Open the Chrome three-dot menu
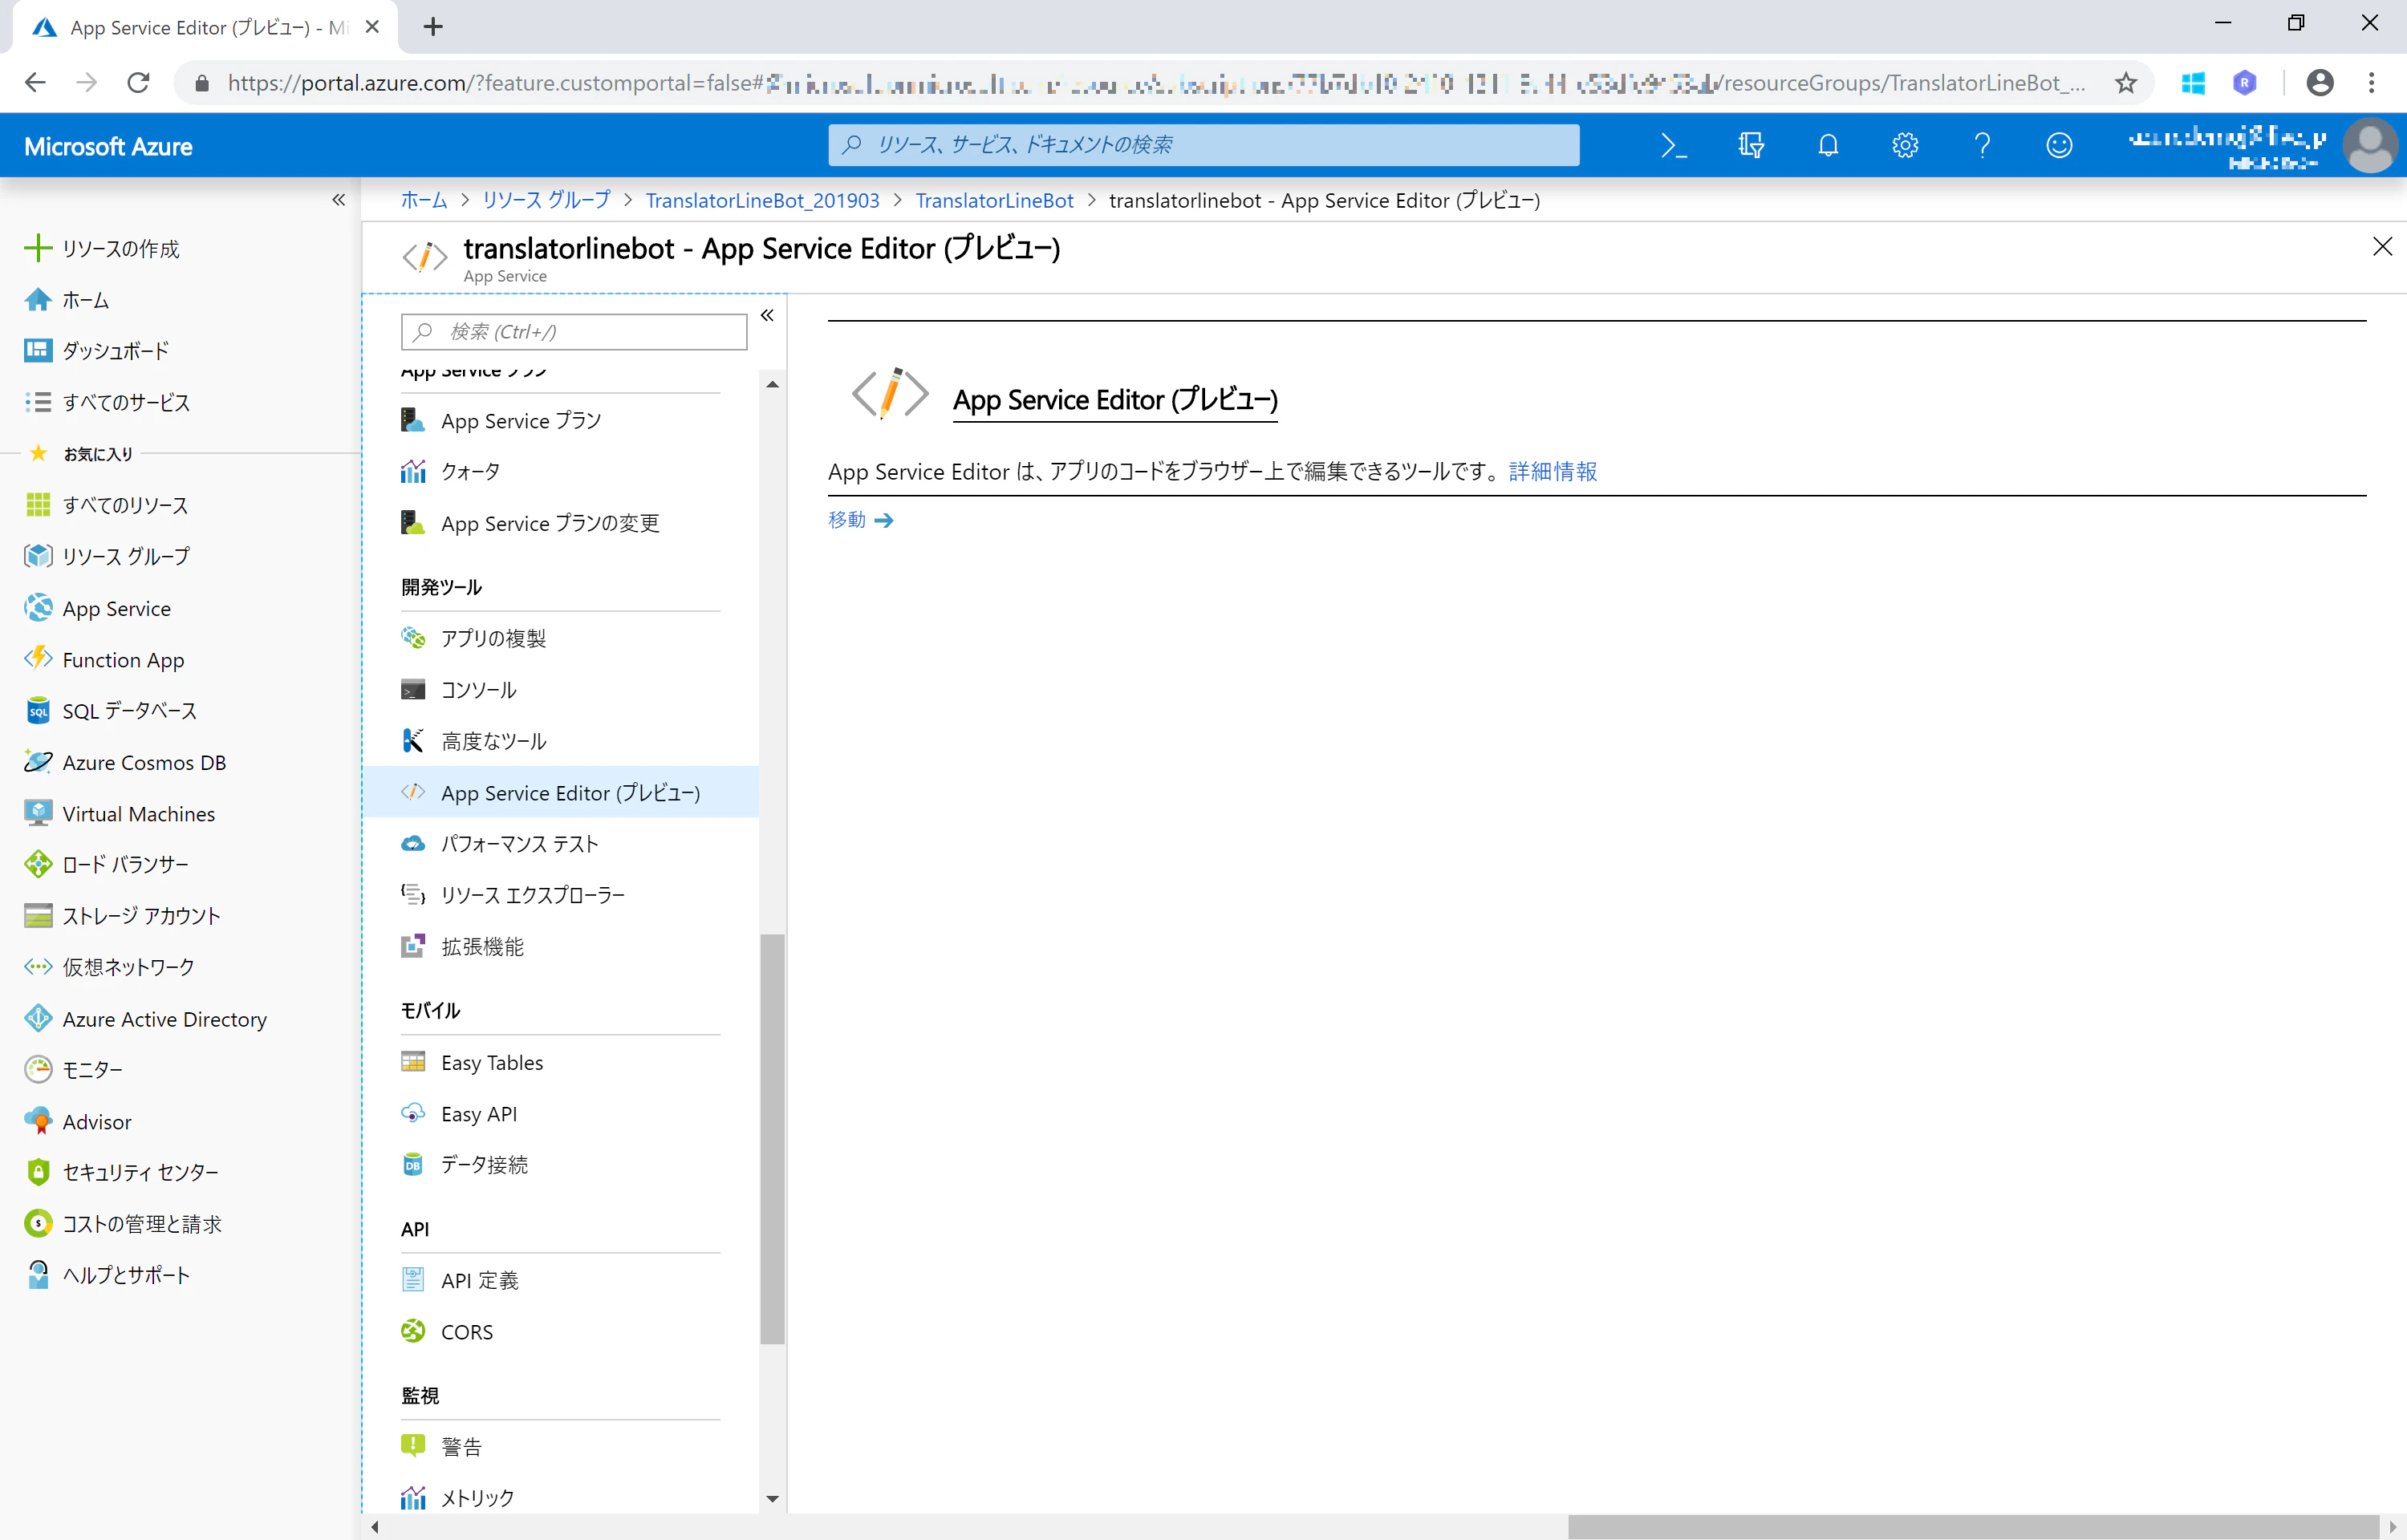2407x1540 pixels. pos(2371,82)
